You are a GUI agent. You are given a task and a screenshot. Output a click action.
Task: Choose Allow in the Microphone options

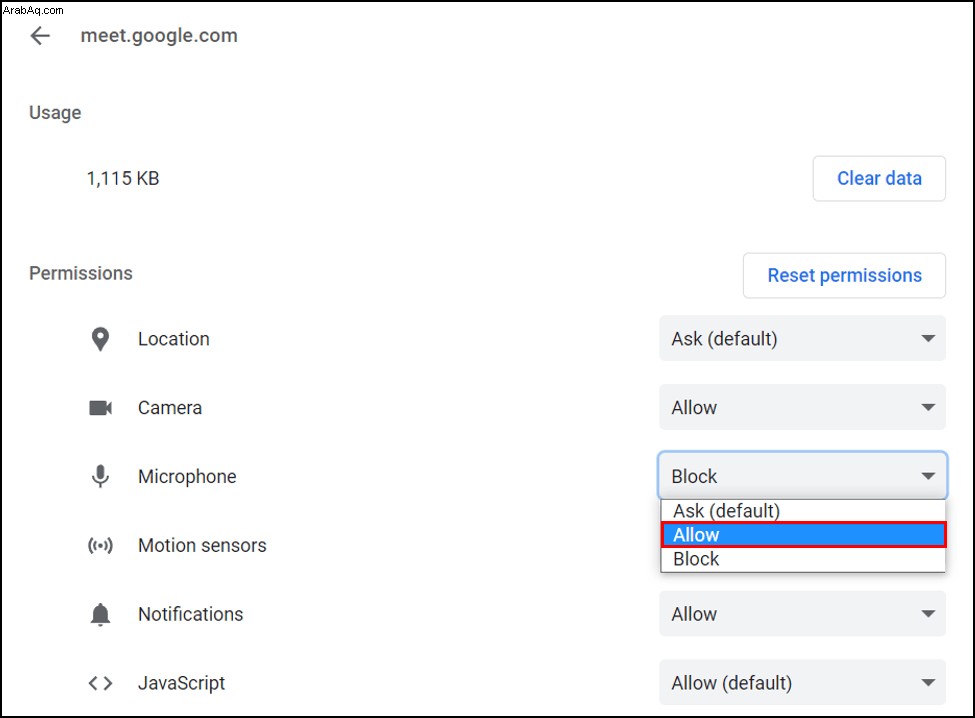(803, 535)
